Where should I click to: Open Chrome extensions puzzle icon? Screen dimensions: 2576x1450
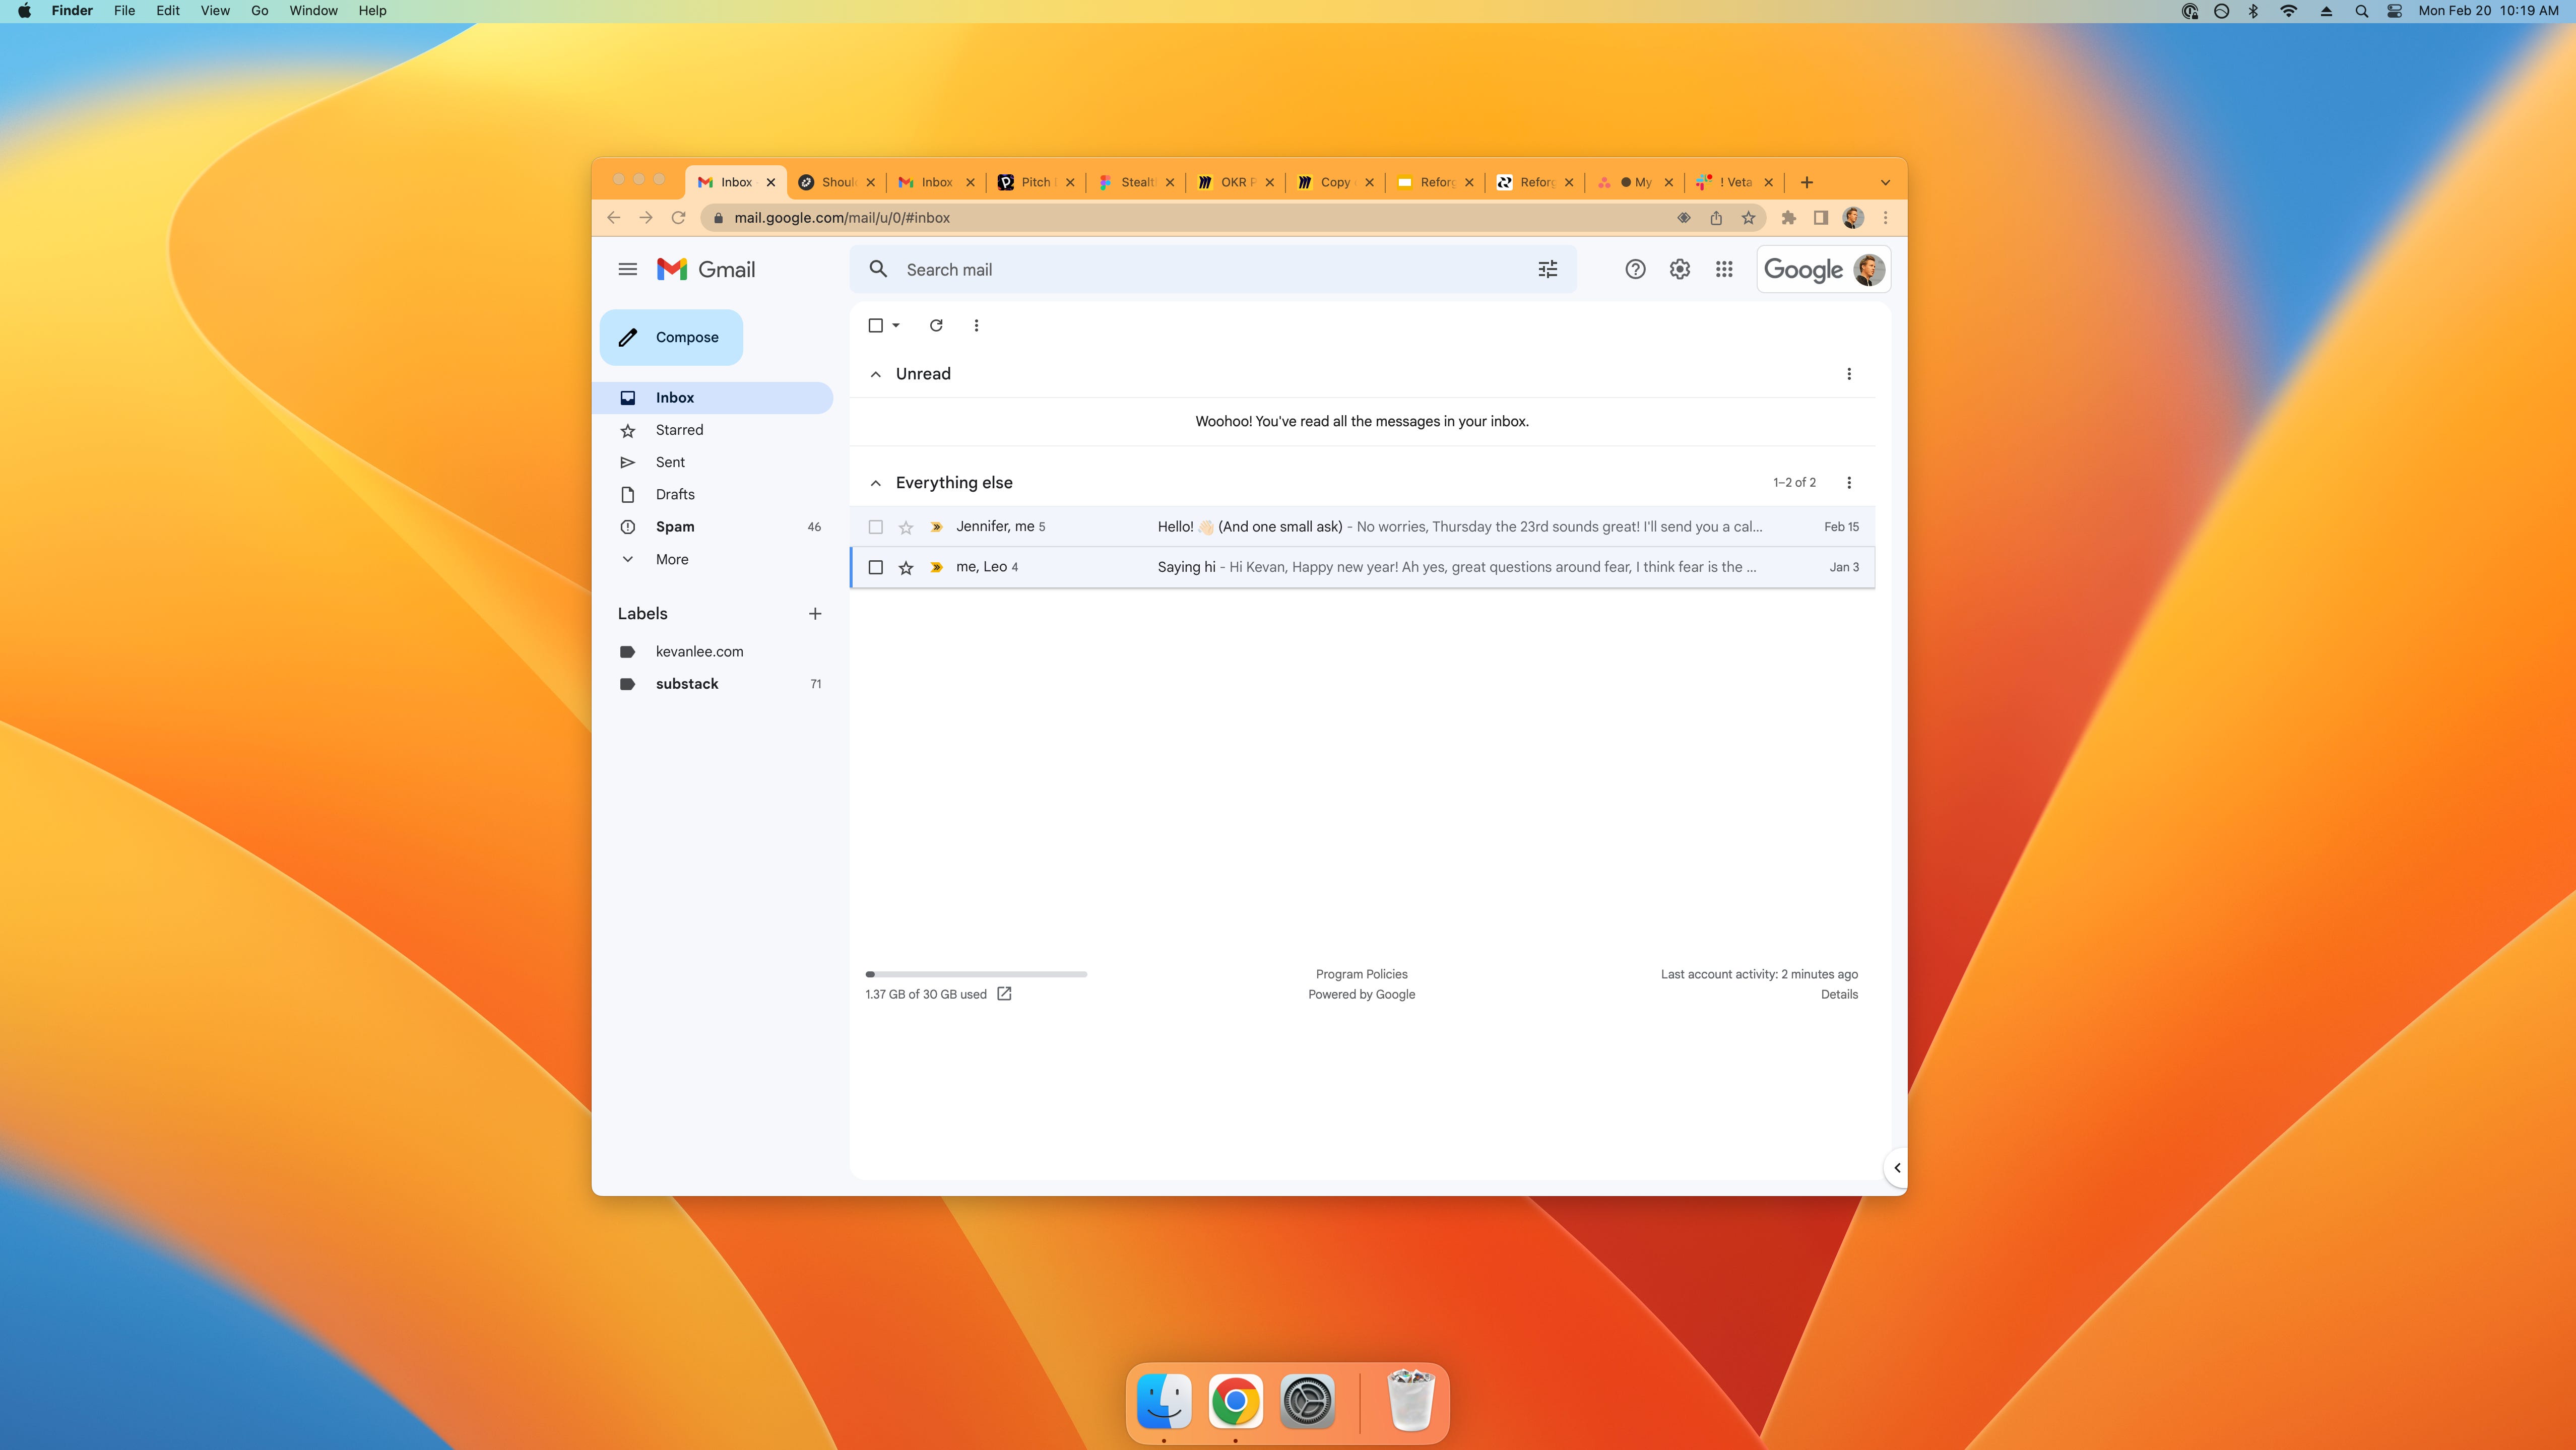[1788, 217]
